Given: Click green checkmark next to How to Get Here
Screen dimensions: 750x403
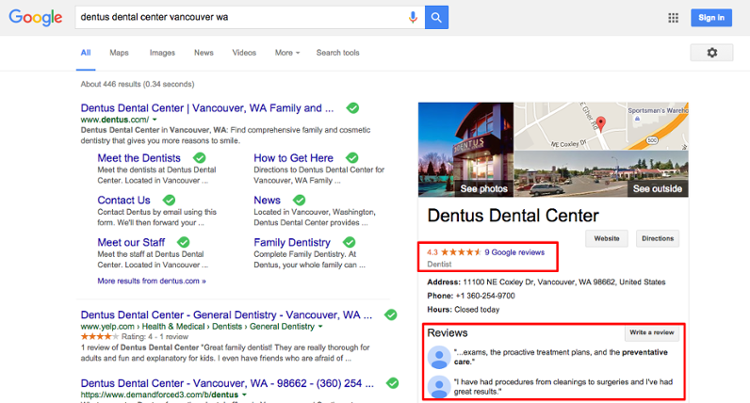Looking at the screenshot, I should [352, 158].
